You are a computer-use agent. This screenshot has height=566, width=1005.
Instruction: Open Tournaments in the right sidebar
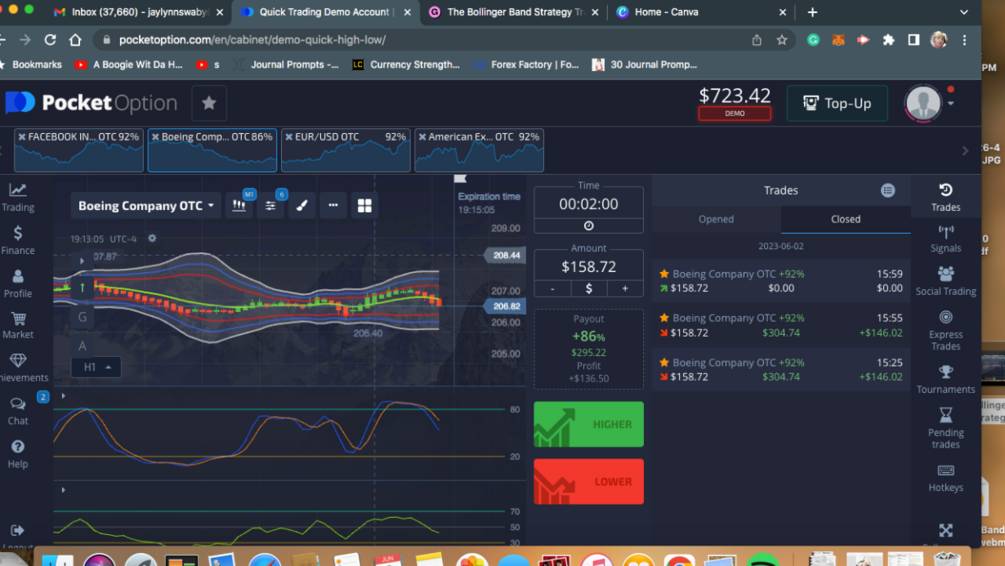click(945, 379)
